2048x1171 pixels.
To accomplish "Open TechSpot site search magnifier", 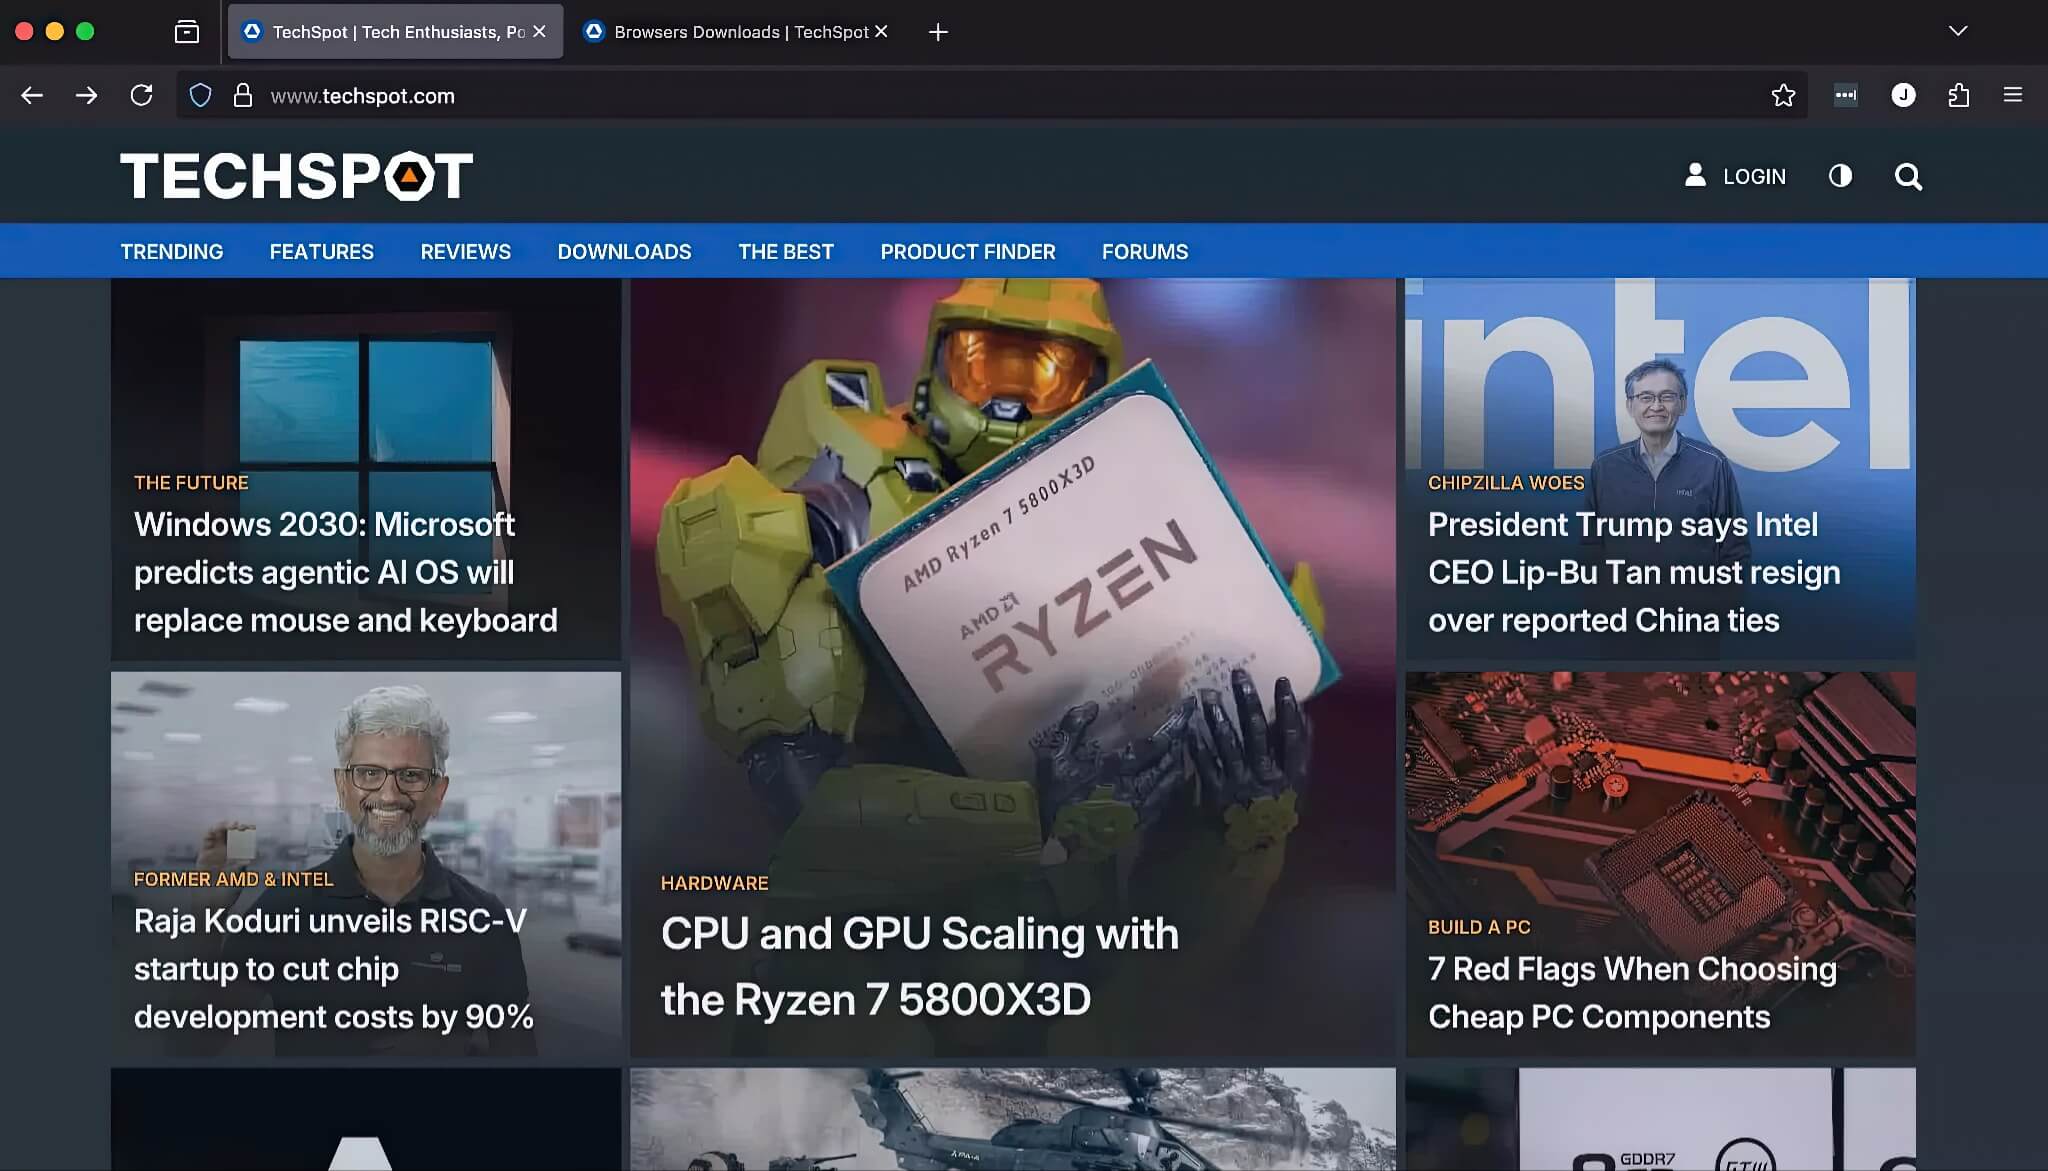I will [x=1908, y=177].
